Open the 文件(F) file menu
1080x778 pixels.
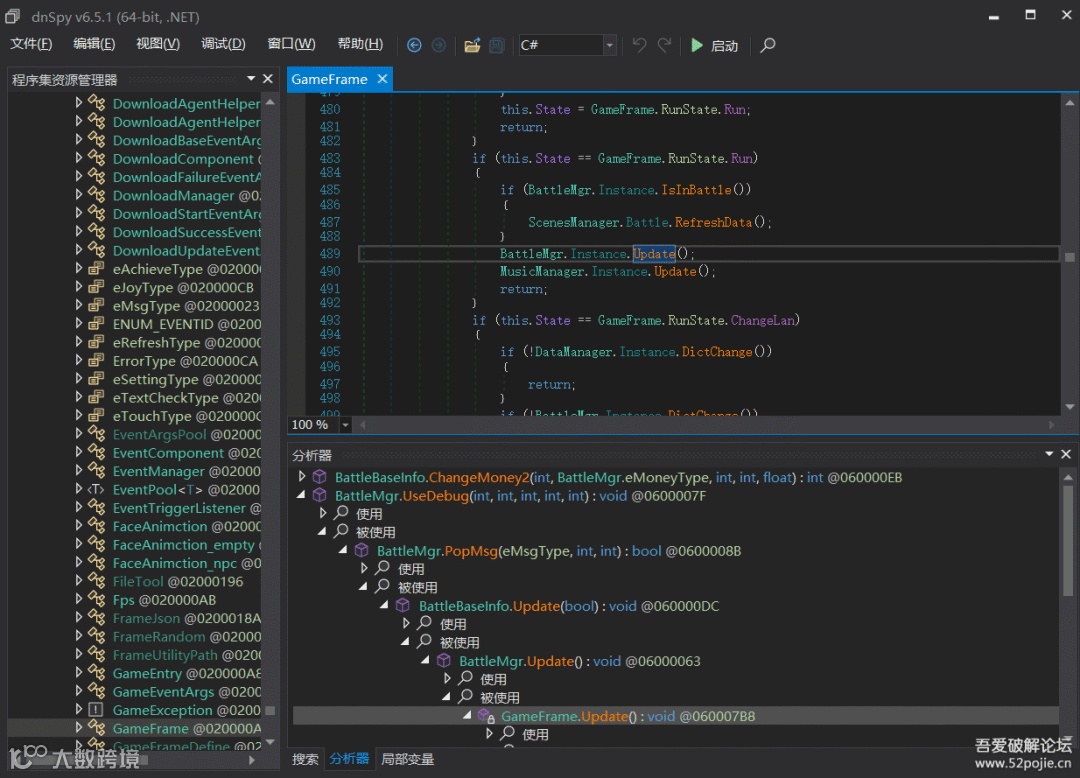(31, 44)
